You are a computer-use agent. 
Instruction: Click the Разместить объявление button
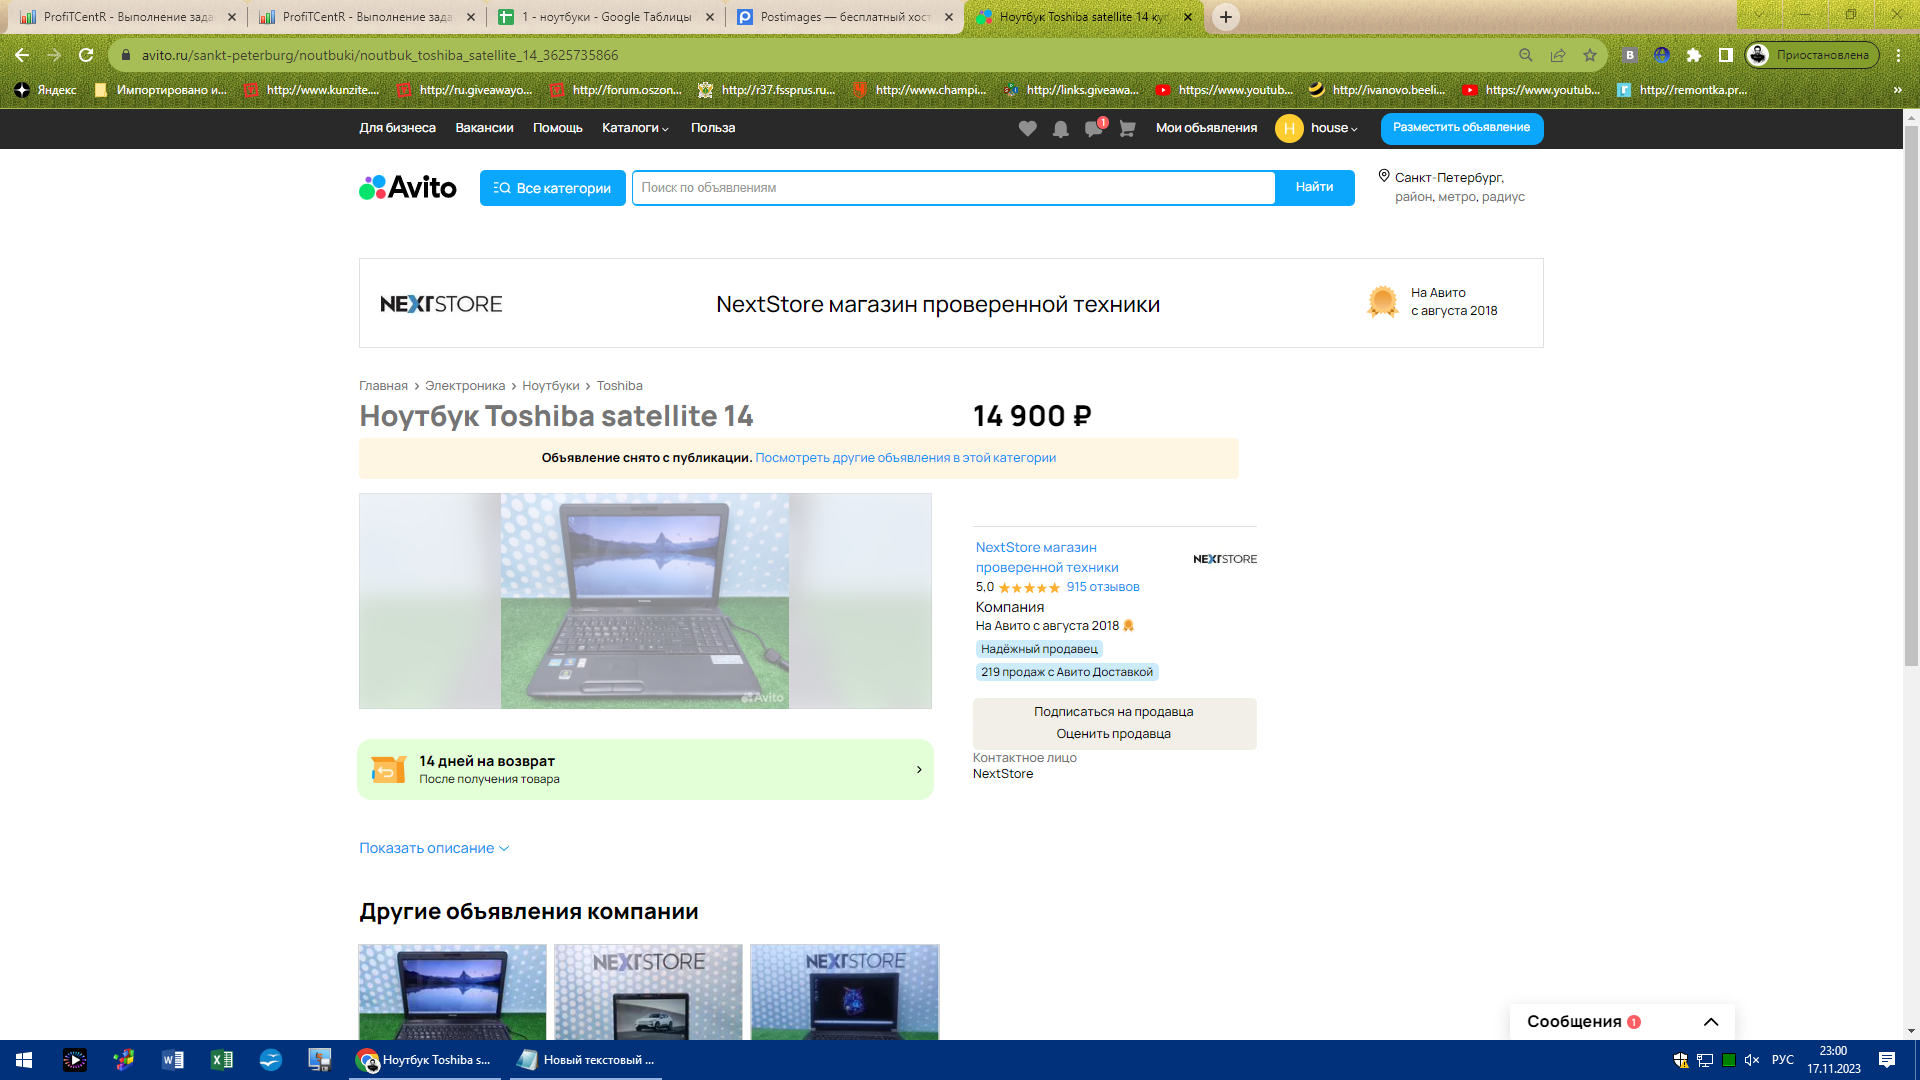tap(1461, 128)
